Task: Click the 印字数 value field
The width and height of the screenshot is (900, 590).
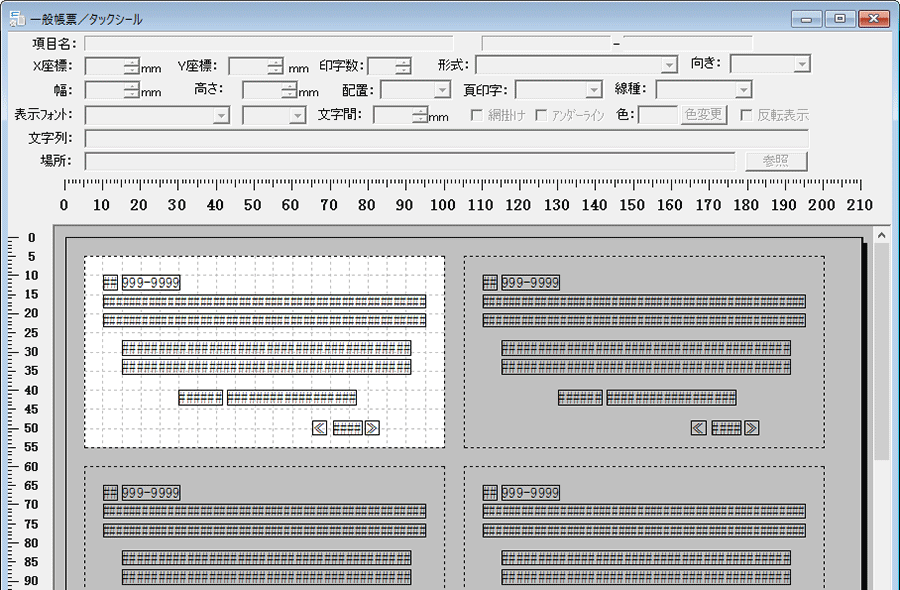Action: (x=382, y=67)
